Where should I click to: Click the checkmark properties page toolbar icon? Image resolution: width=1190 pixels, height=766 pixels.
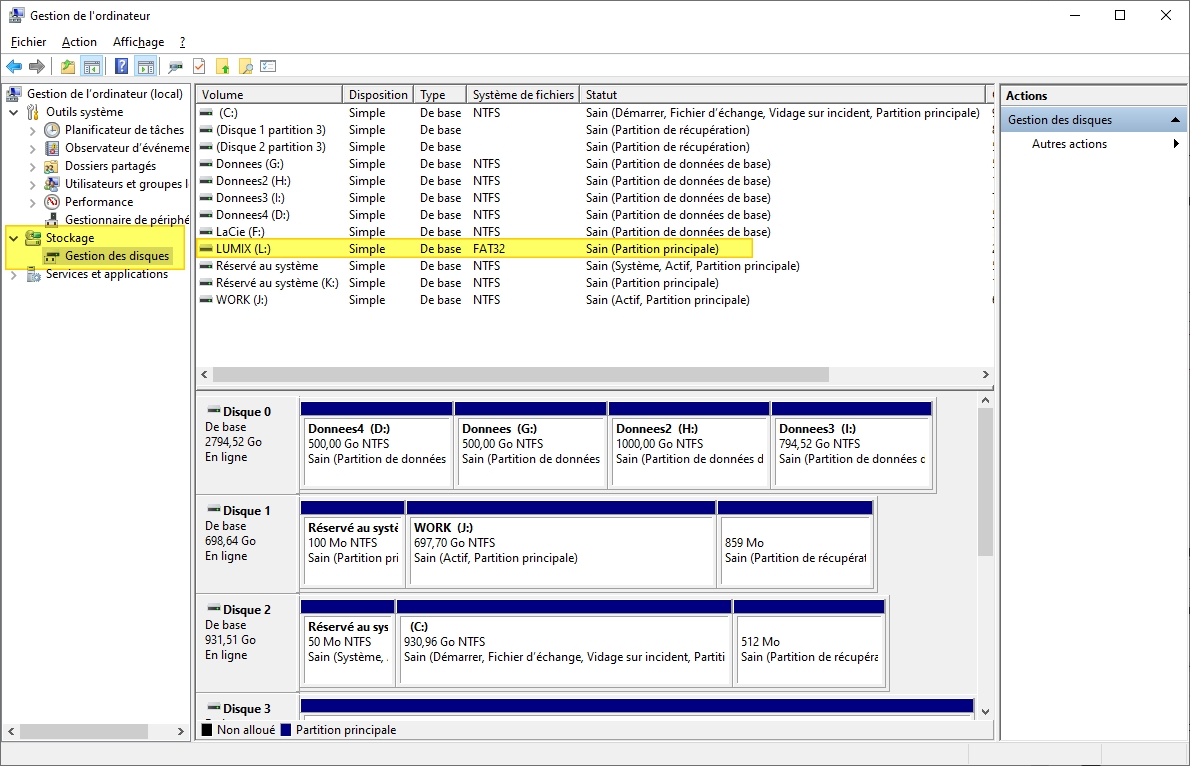click(x=199, y=67)
